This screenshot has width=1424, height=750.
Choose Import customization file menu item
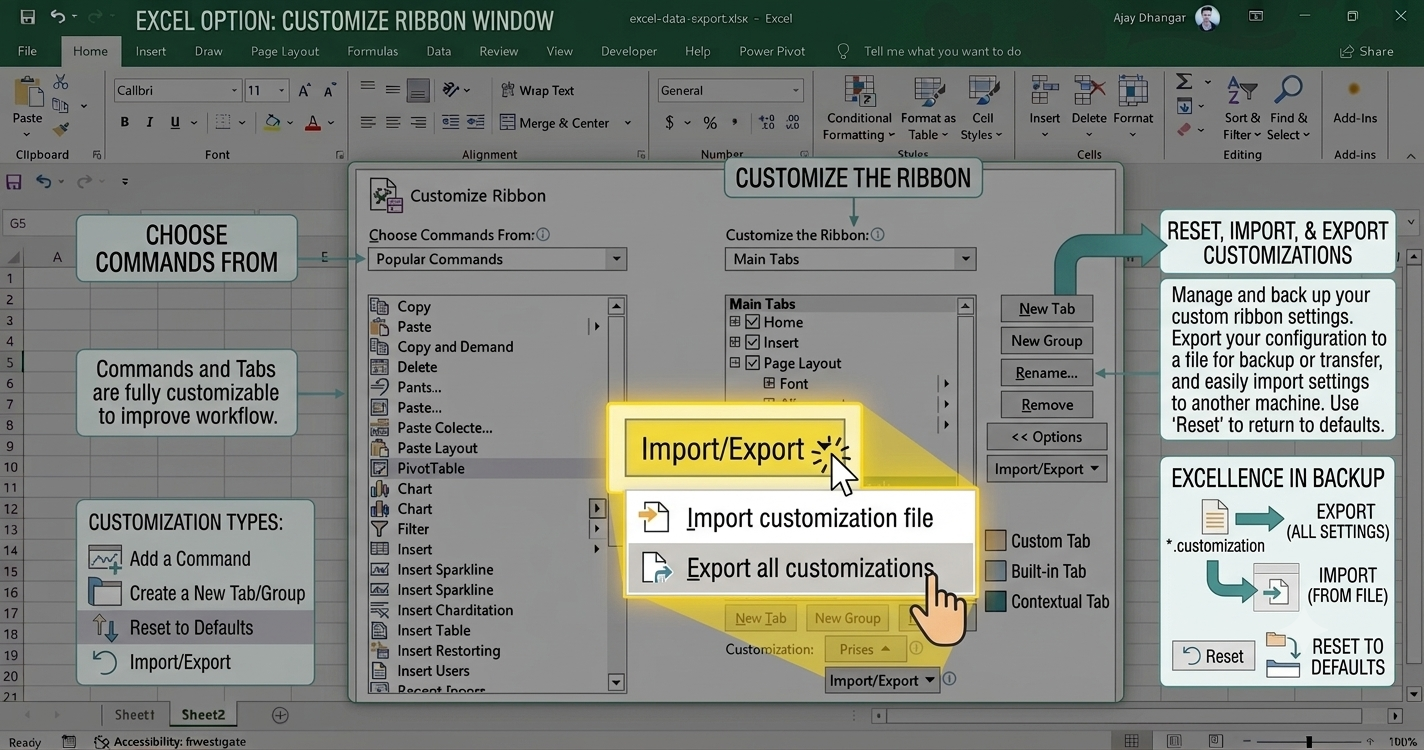pos(800,518)
